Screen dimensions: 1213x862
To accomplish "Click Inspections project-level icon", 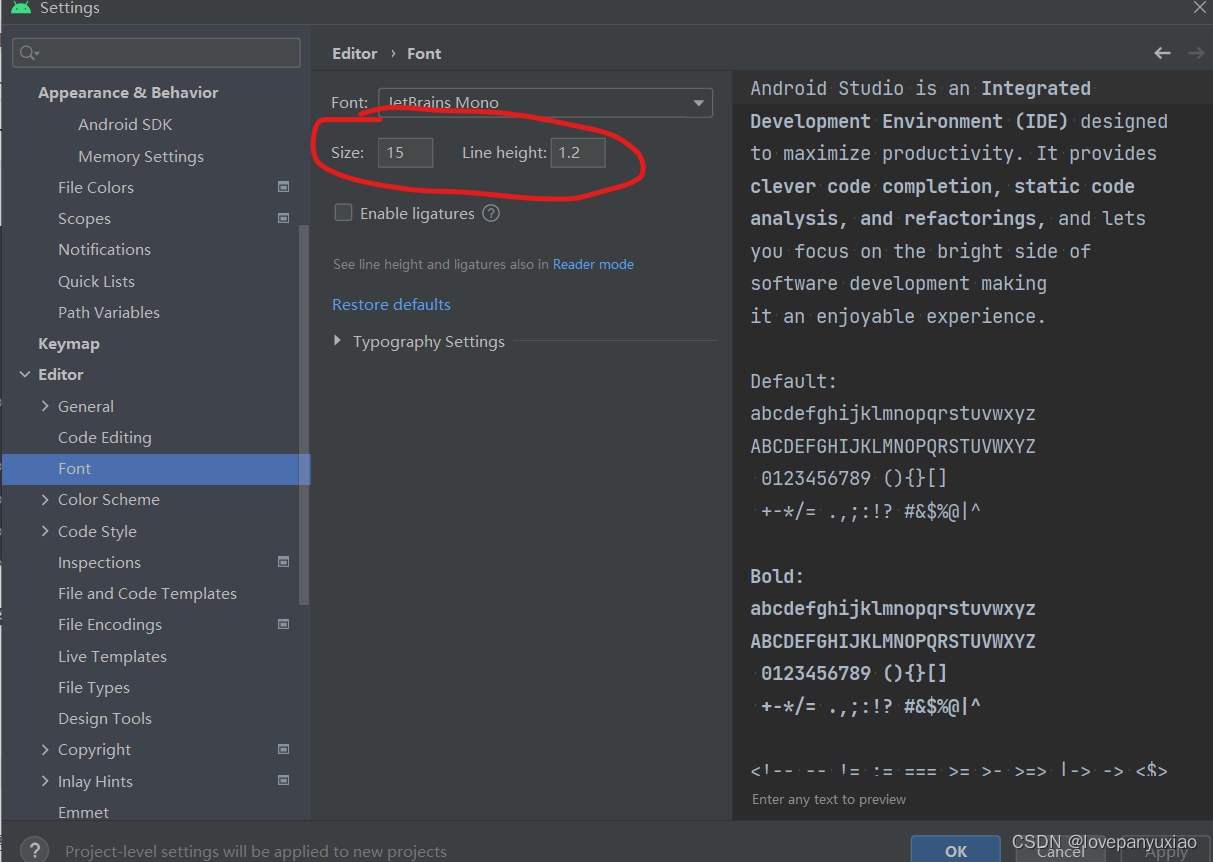I will (x=283, y=562).
